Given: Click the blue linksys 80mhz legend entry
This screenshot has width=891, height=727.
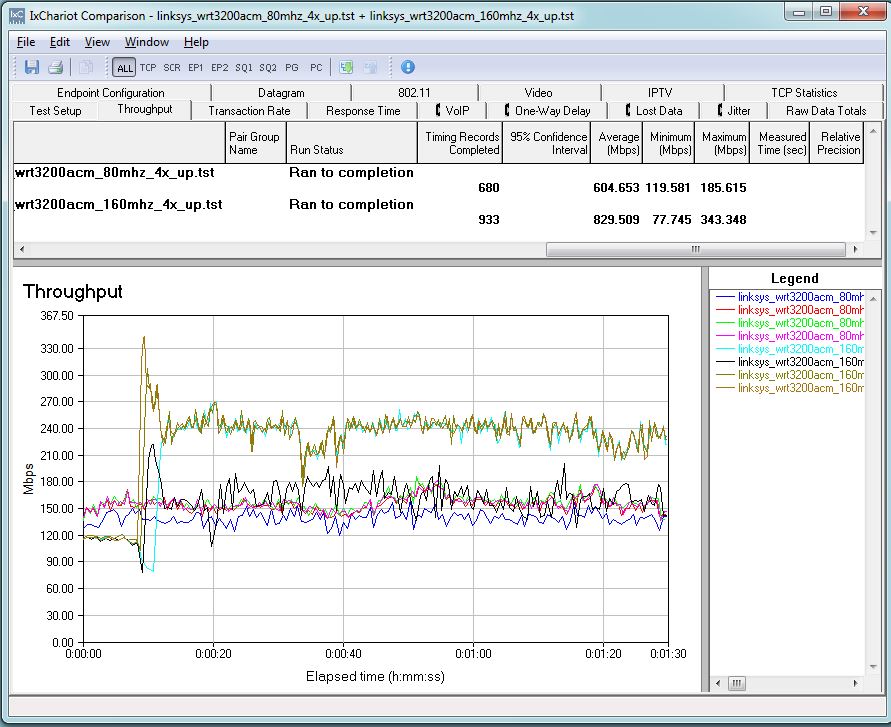Looking at the screenshot, I should pos(789,297).
